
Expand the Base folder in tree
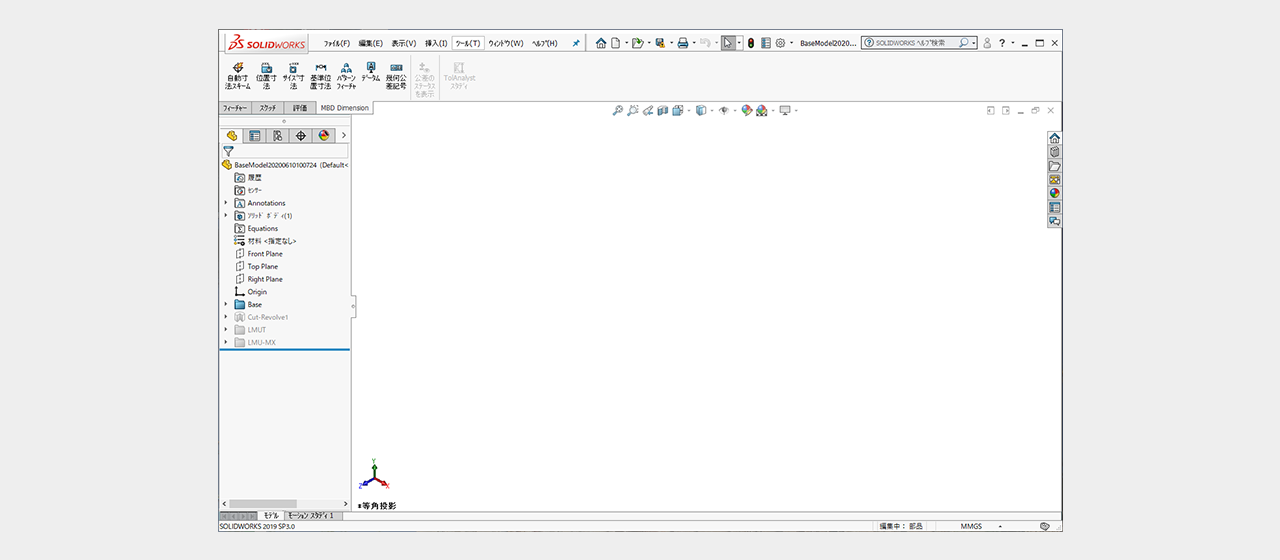(x=226, y=304)
